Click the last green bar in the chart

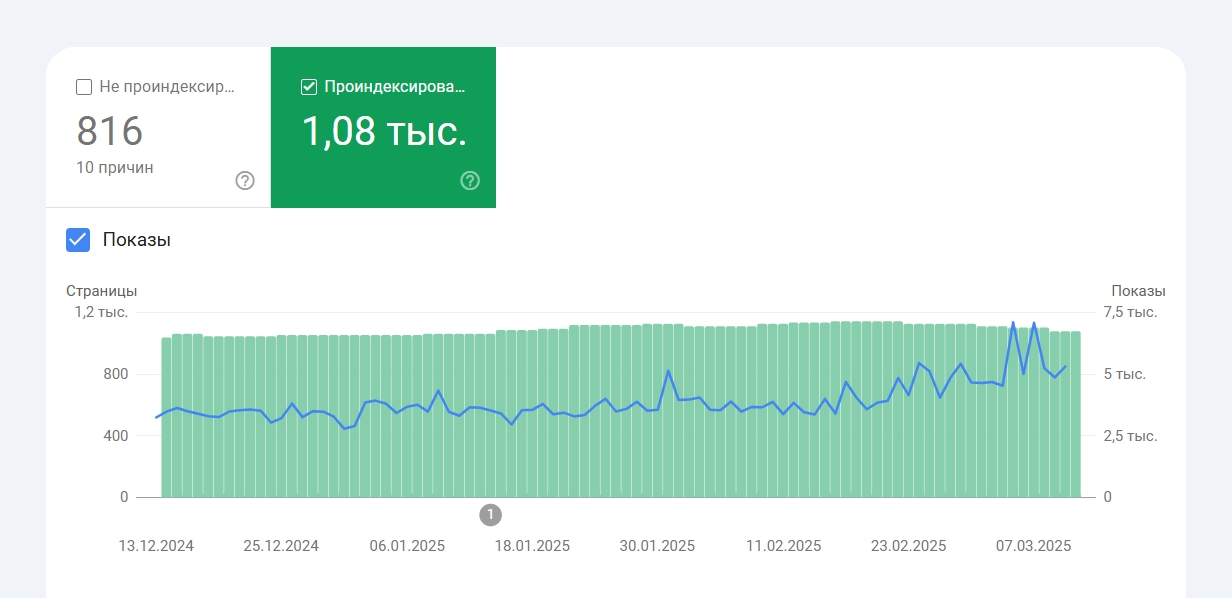(x=1076, y=420)
